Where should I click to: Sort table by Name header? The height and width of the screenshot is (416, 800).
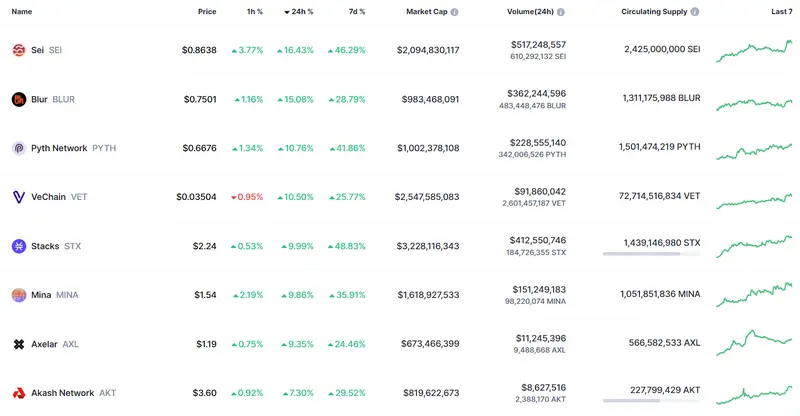[x=21, y=12]
